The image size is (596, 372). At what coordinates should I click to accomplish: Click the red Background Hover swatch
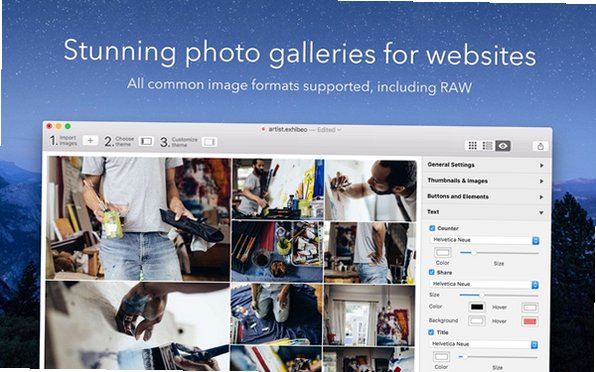tap(529, 321)
